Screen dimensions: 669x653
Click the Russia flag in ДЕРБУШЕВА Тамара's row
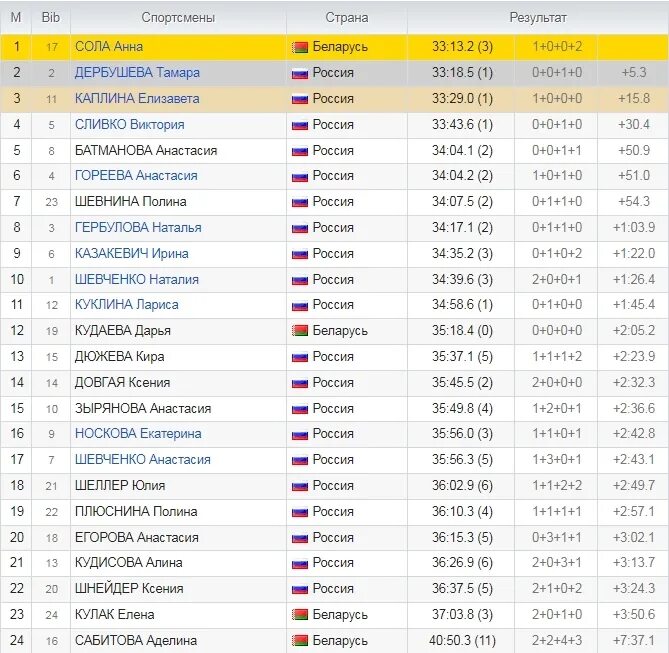point(300,73)
